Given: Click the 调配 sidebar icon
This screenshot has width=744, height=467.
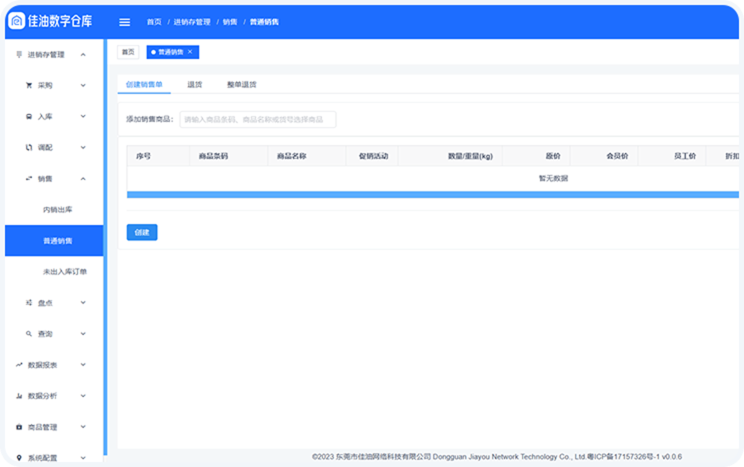Looking at the screenshot, I should pos(28,147).
